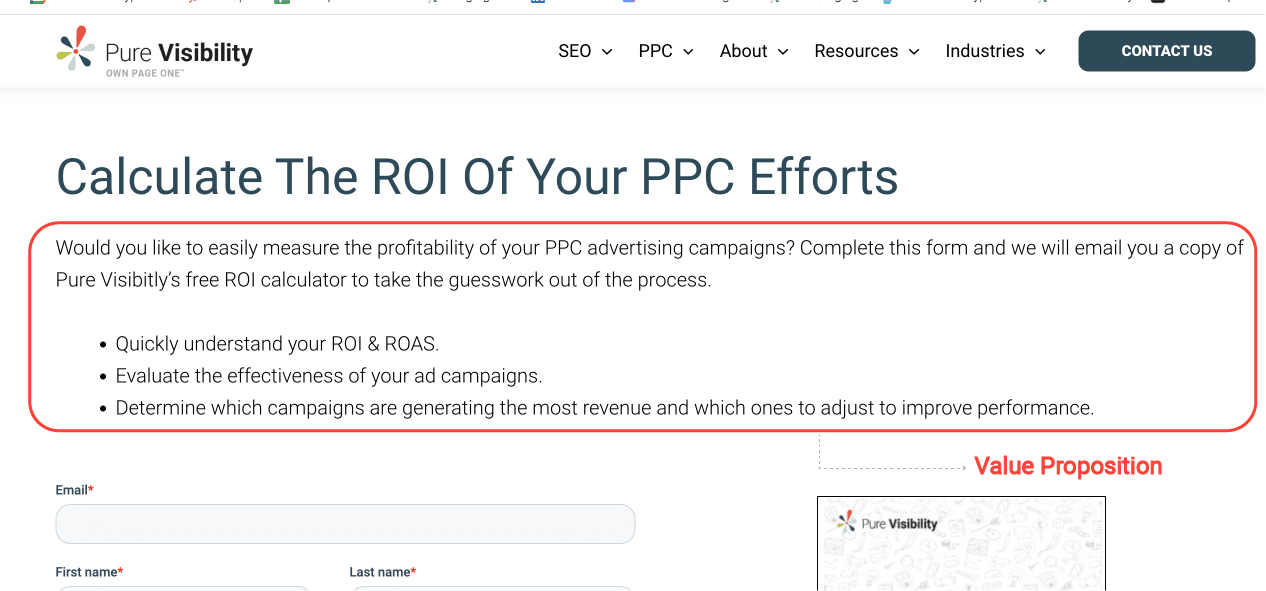Click the small logo inside the preview thumbnail
The width and height of the screenshot is (1266, 591).
pyautogui.click(x=884, y=522)
